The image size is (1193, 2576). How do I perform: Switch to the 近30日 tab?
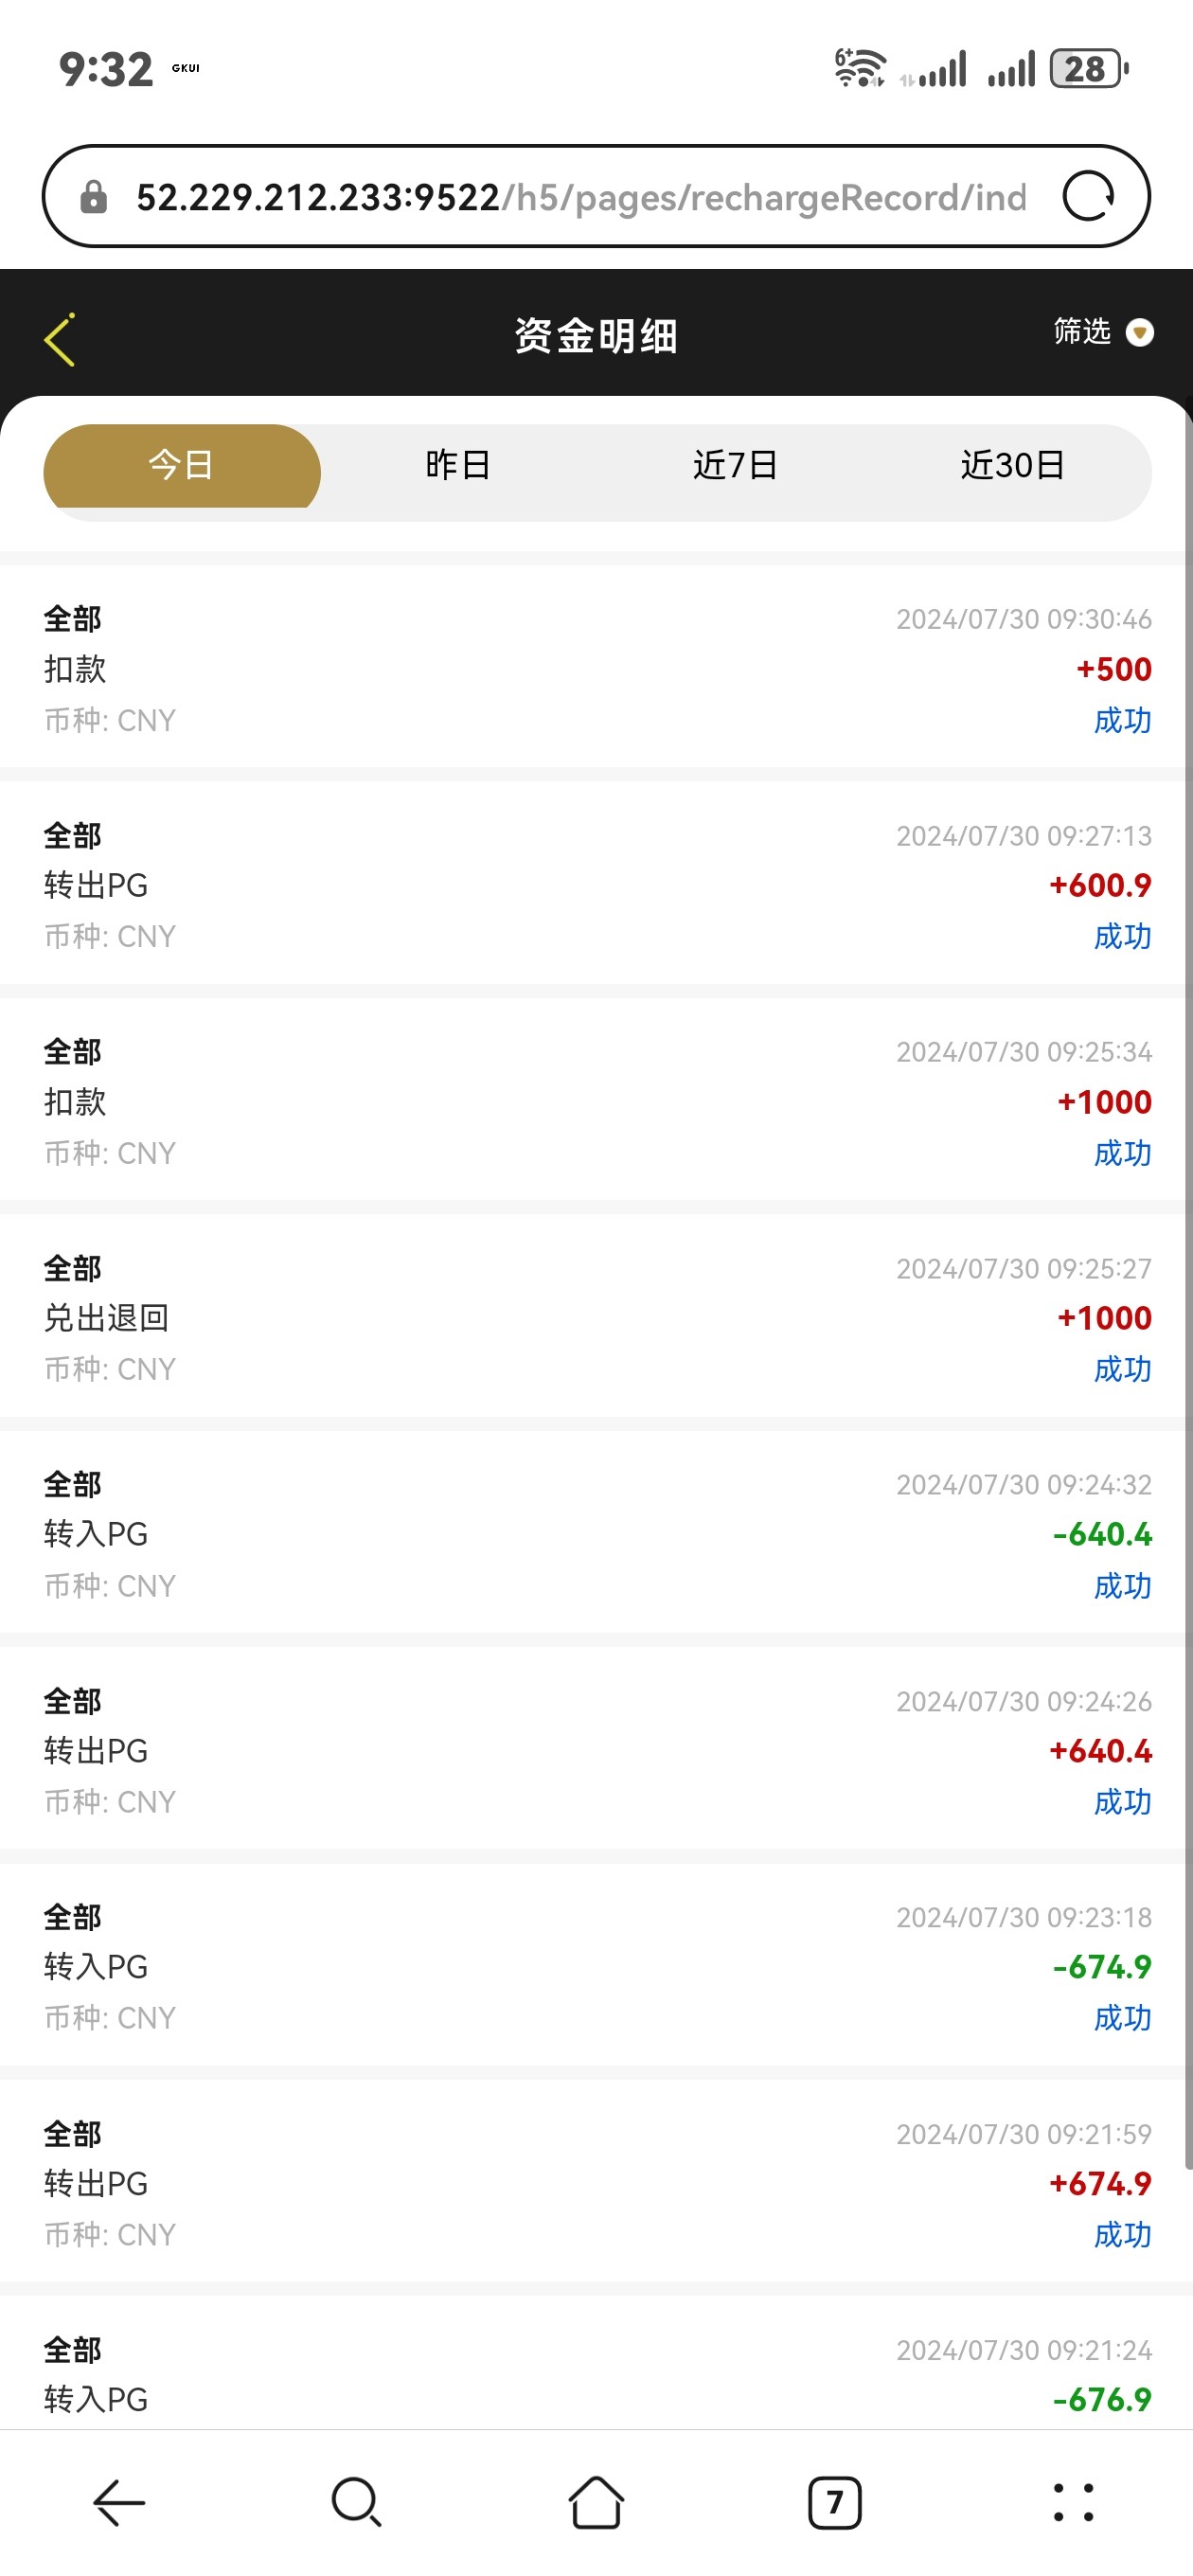point(1012,466)
